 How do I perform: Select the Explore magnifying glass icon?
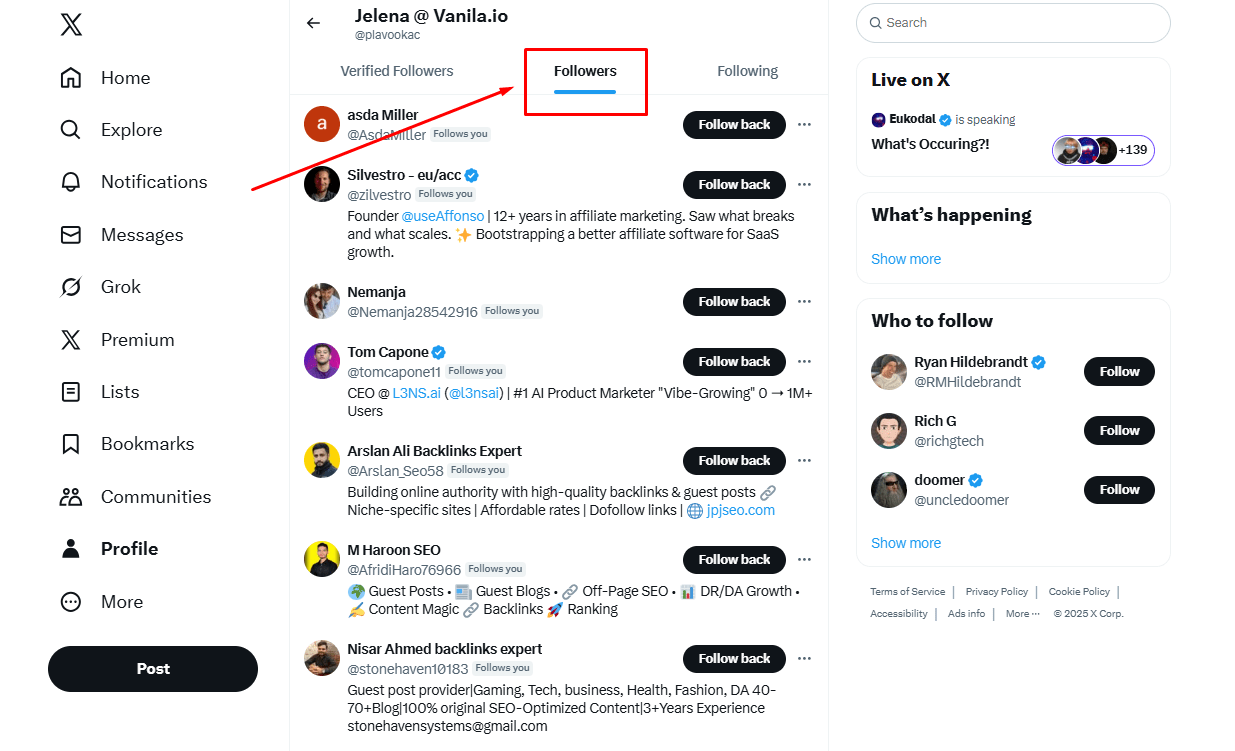click(70, 129)
